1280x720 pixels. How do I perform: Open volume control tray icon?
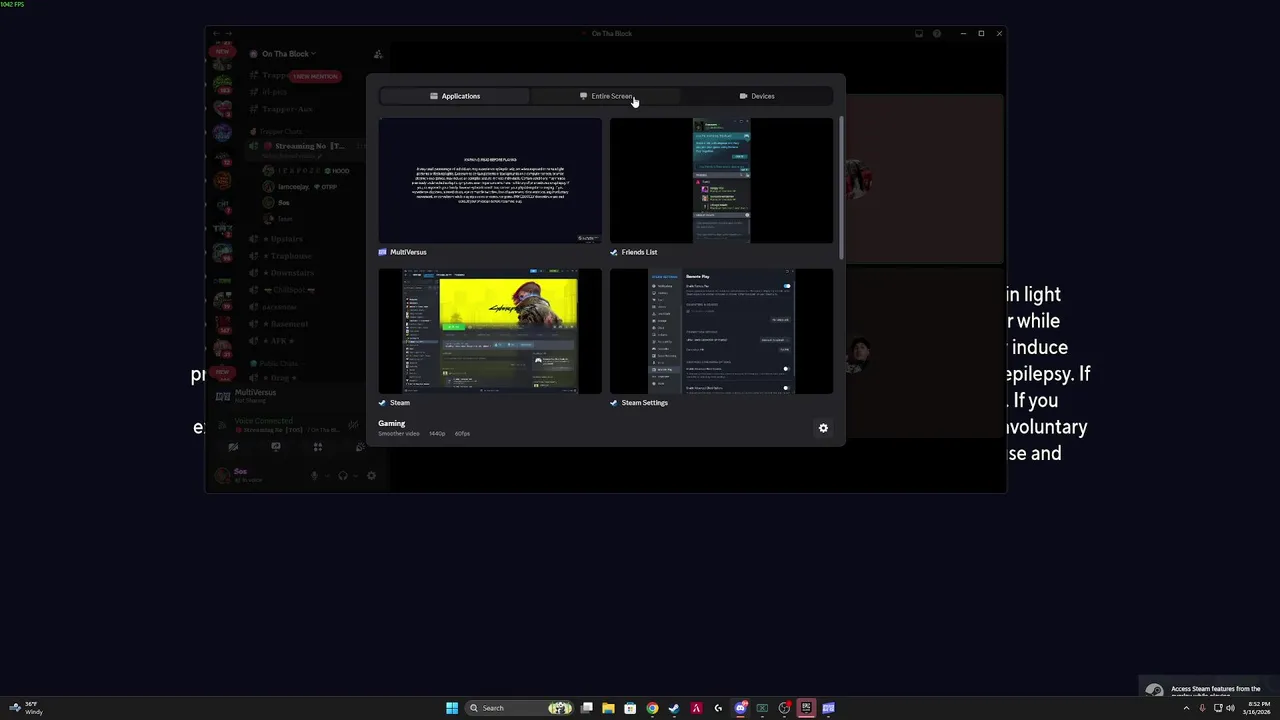pos(1230,708)
